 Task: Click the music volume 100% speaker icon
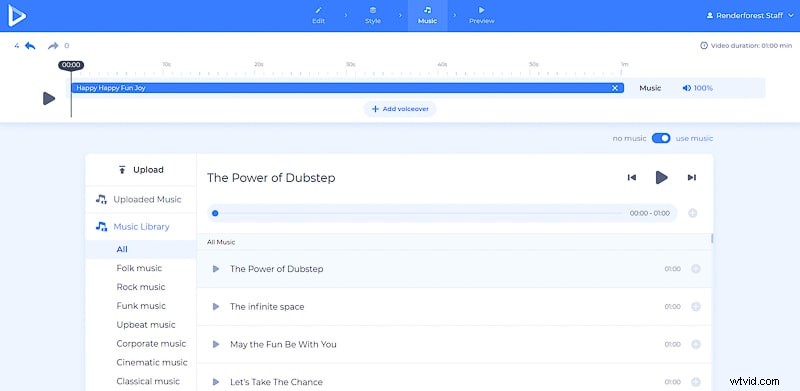(686, 88)
